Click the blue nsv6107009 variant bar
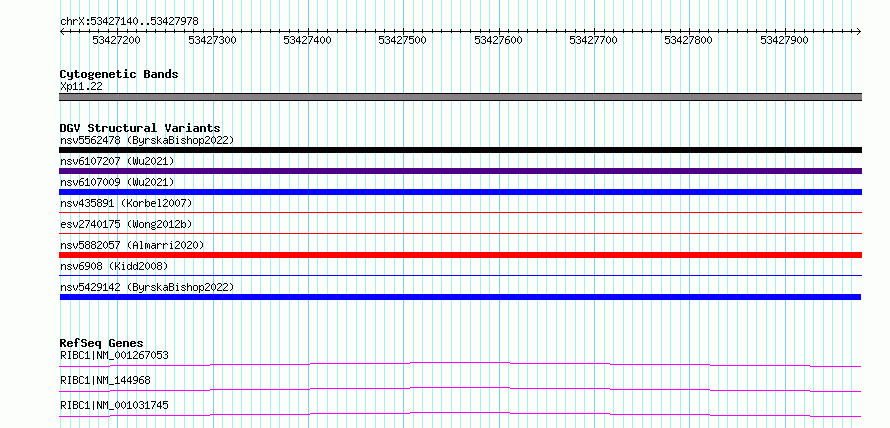The height and width of the screenshot is (428, 890). 460,192
